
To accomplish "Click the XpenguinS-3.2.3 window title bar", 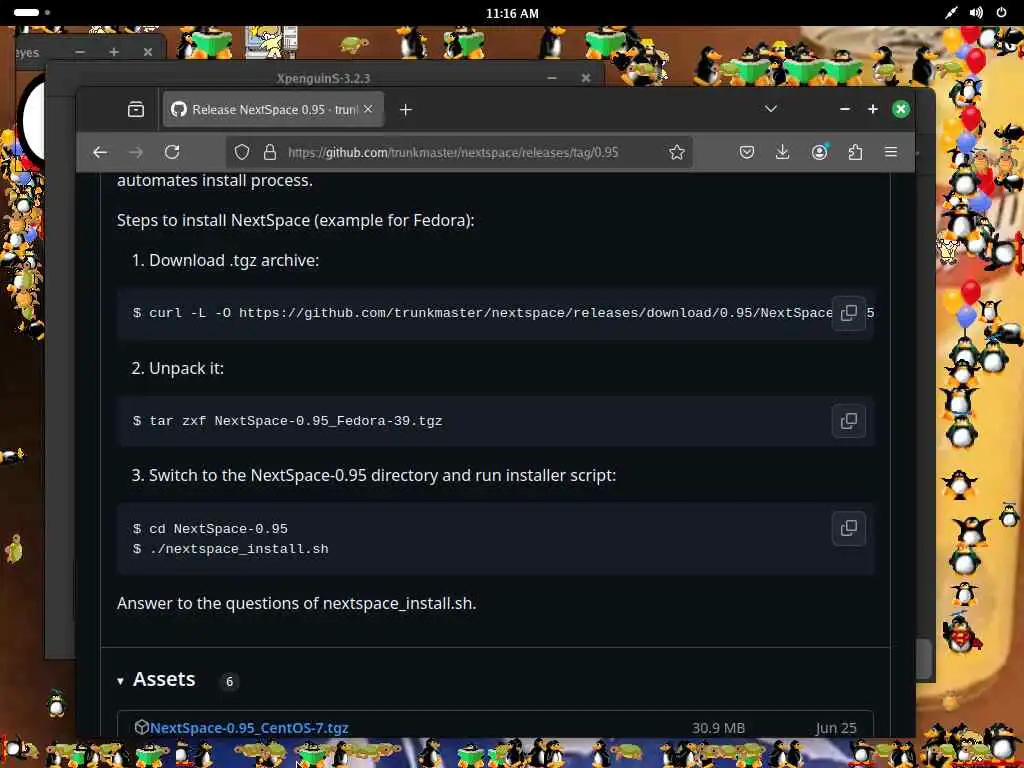I will point(323,78).
